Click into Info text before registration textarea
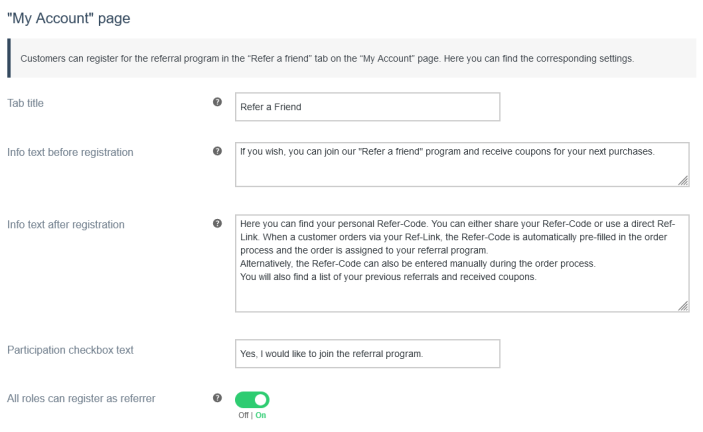The image size is (703, 432). 462,164
